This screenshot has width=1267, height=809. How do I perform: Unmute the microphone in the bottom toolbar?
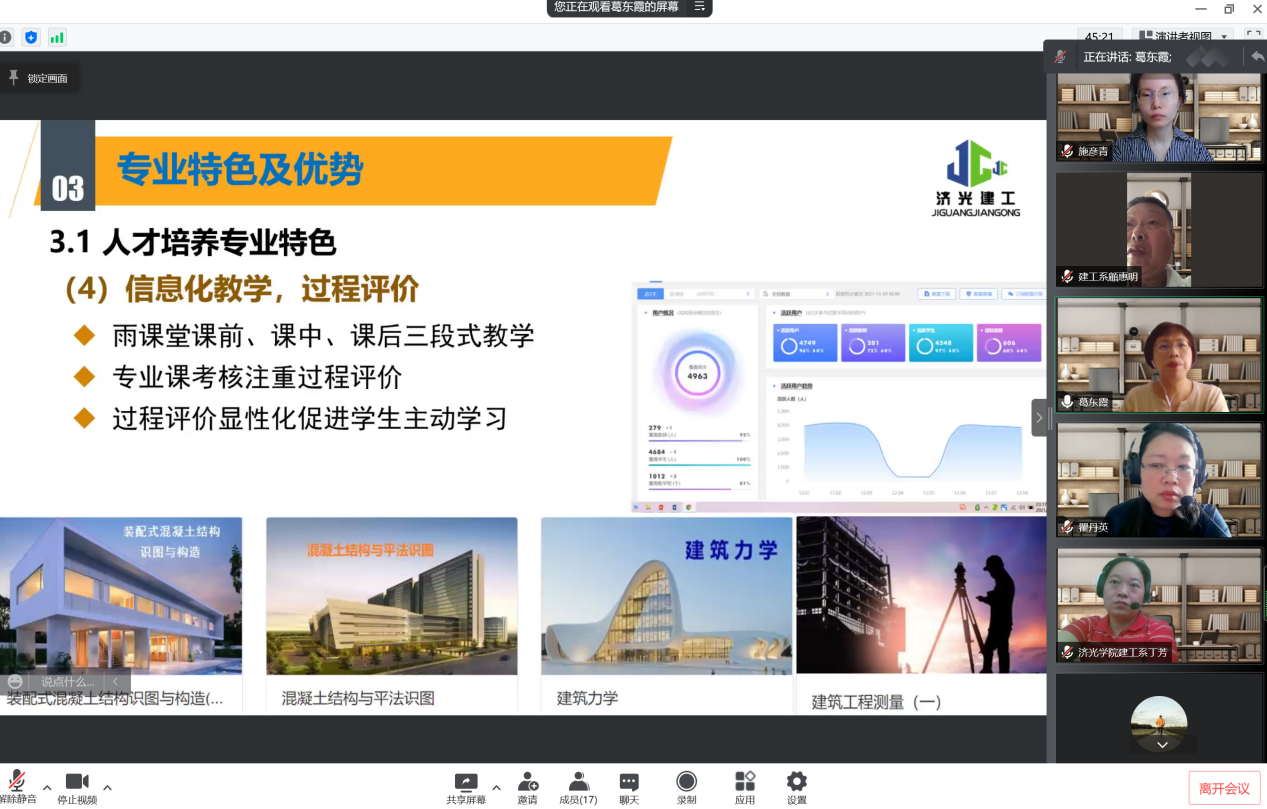(17, 783)
